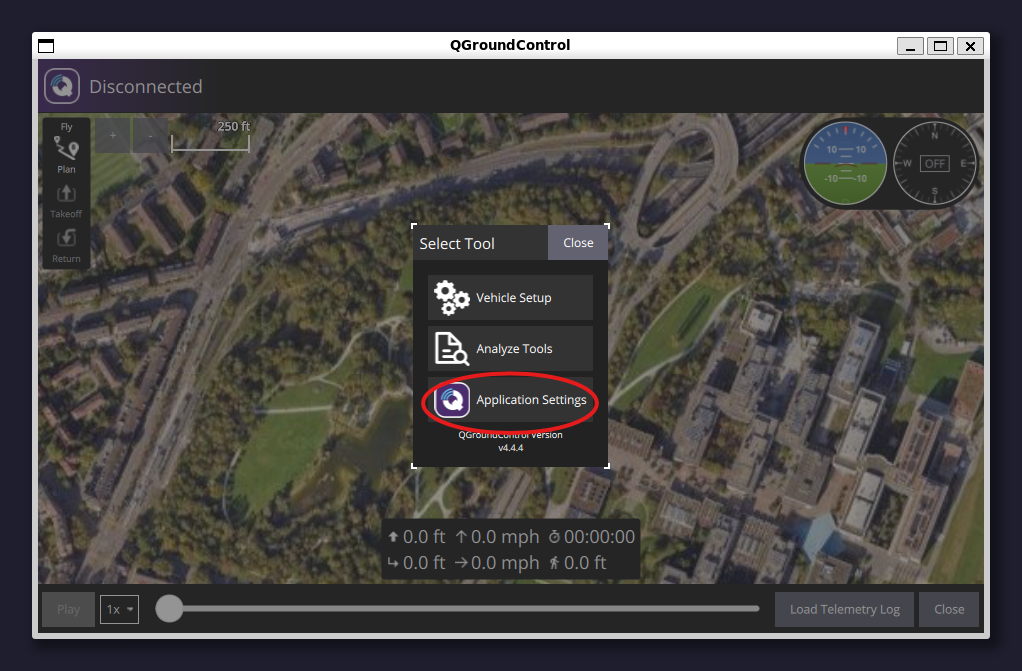The height and width of the screenshot is (671, 1022).
Task: Expand the 1x playback speed dropdown
Action: pos(119,609)
